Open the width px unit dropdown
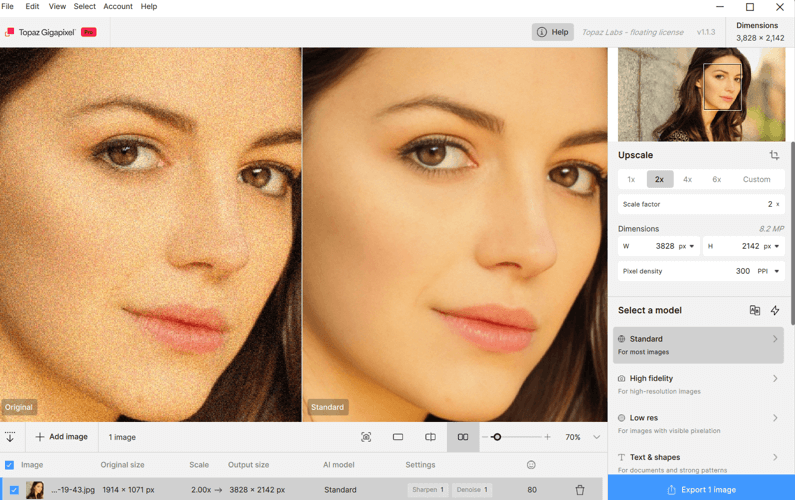This screenshot has width=795, height=500. click(x=686, y=246)
